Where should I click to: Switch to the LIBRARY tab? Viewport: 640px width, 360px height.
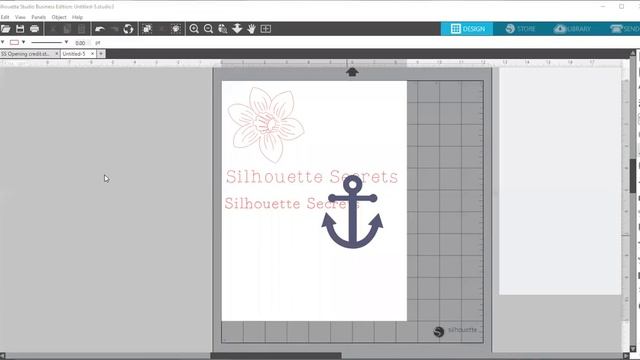tap(572, 29)
